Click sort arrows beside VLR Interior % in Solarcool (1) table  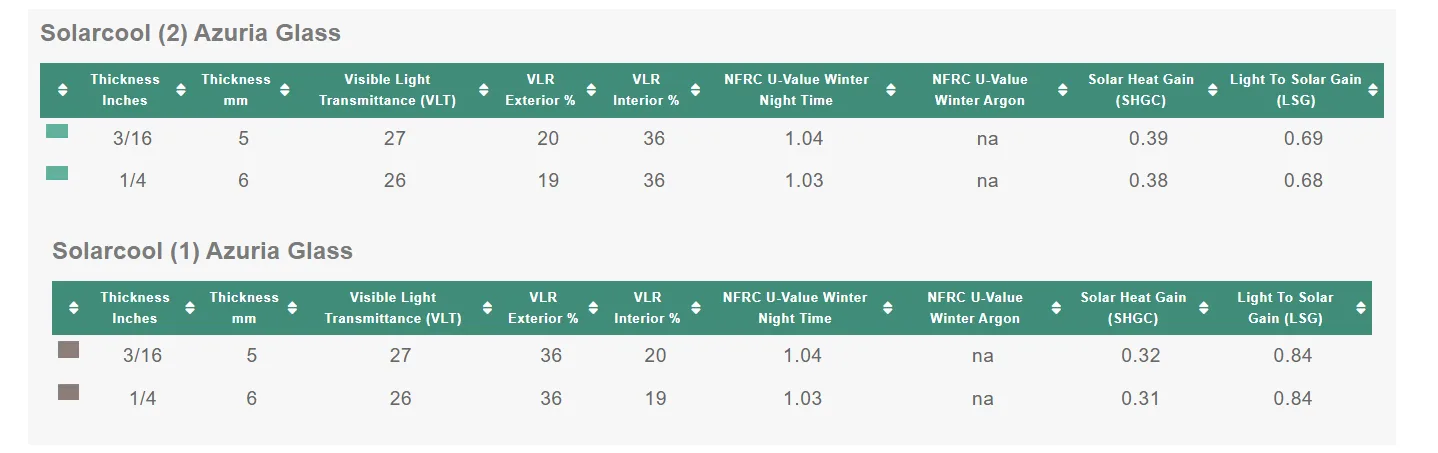pyautogui.click(x=694, y=308)
